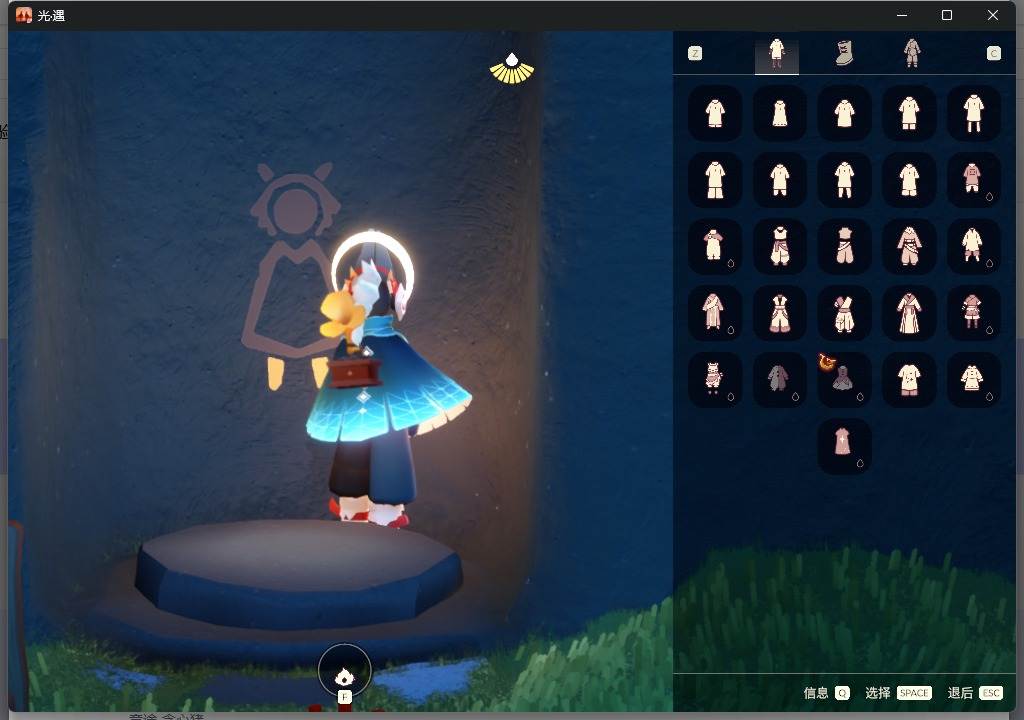Select cream tunic with wide long trousers
This screenshot has width=1024, height=720.
(x=715, y=180)
